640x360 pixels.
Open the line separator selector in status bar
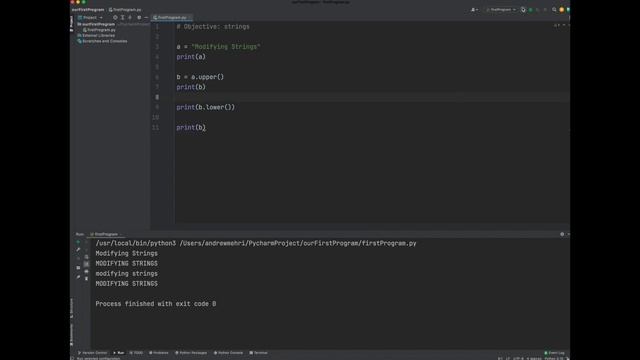(x=508, y=358)
